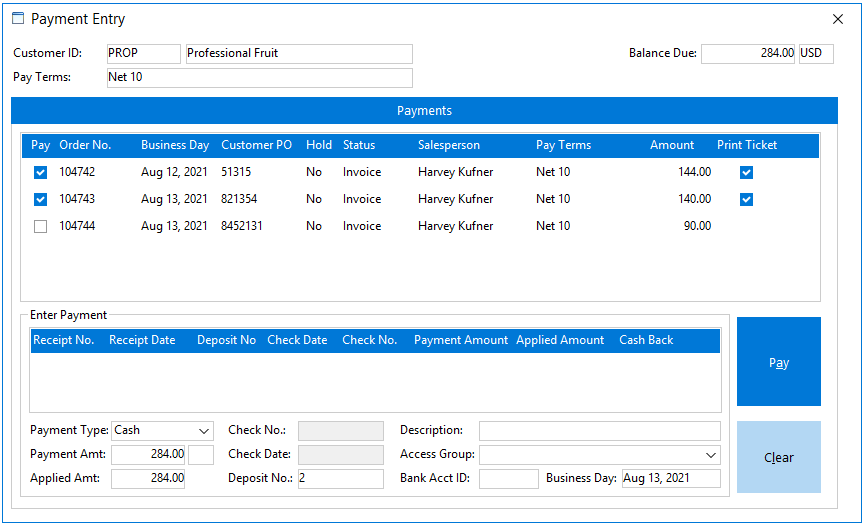Click the Check No. field
The image size is (866, 526).
(x=341, y=431)
